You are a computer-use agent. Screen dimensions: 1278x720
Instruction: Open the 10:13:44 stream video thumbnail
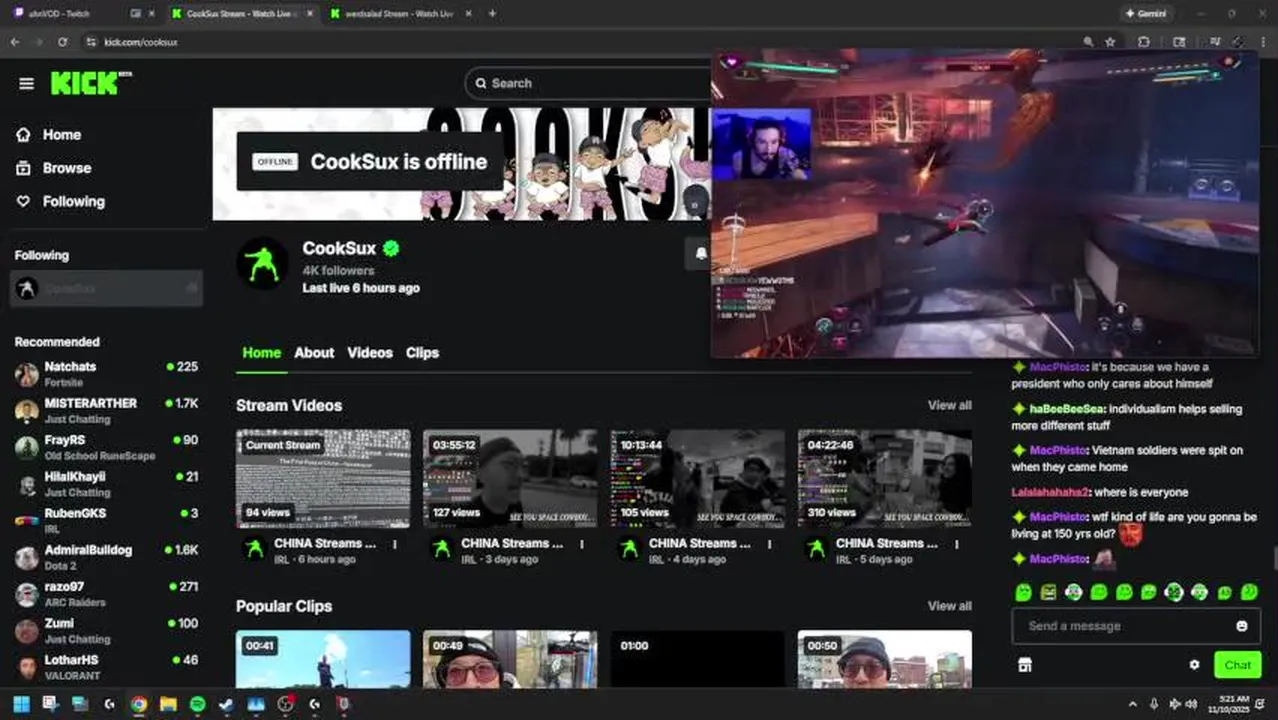click(698, 479)
